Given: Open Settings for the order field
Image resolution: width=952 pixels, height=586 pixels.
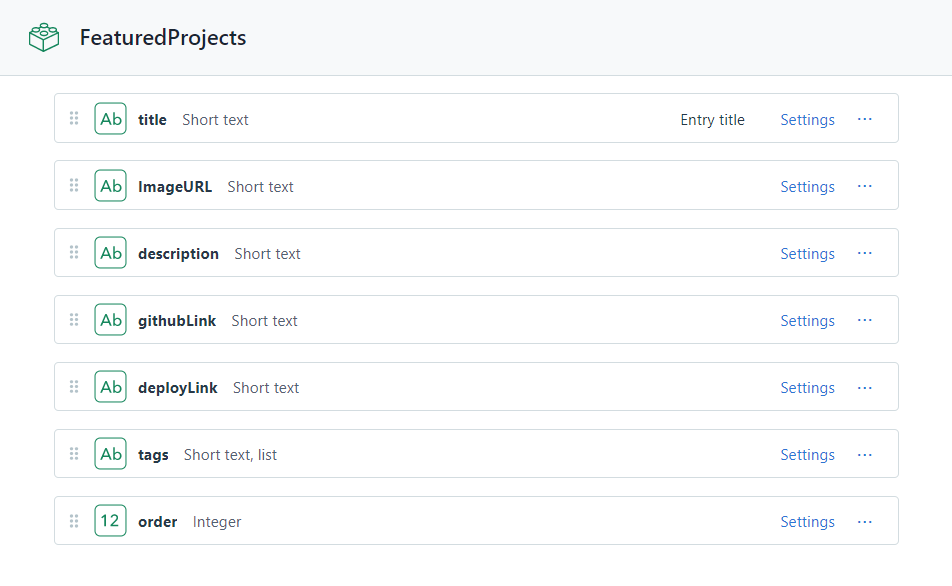Looking at the screenshot, I should 807,522.
